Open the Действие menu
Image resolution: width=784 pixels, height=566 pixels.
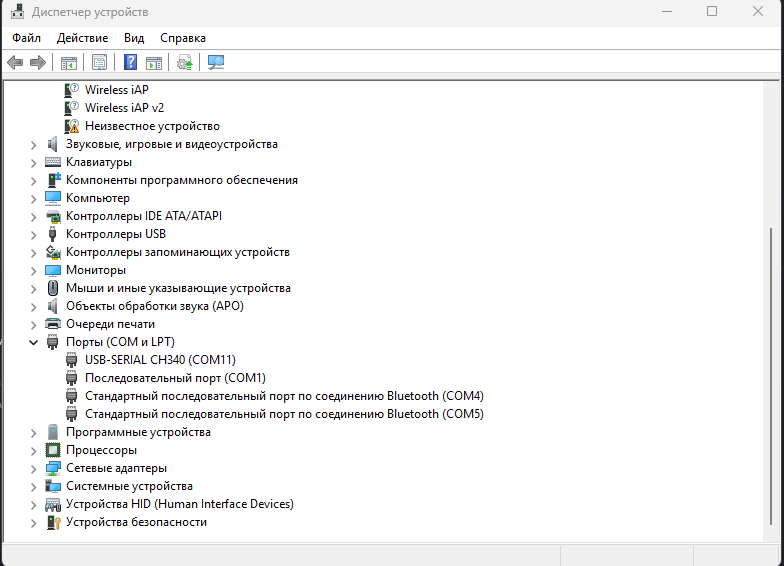point(82,38)
